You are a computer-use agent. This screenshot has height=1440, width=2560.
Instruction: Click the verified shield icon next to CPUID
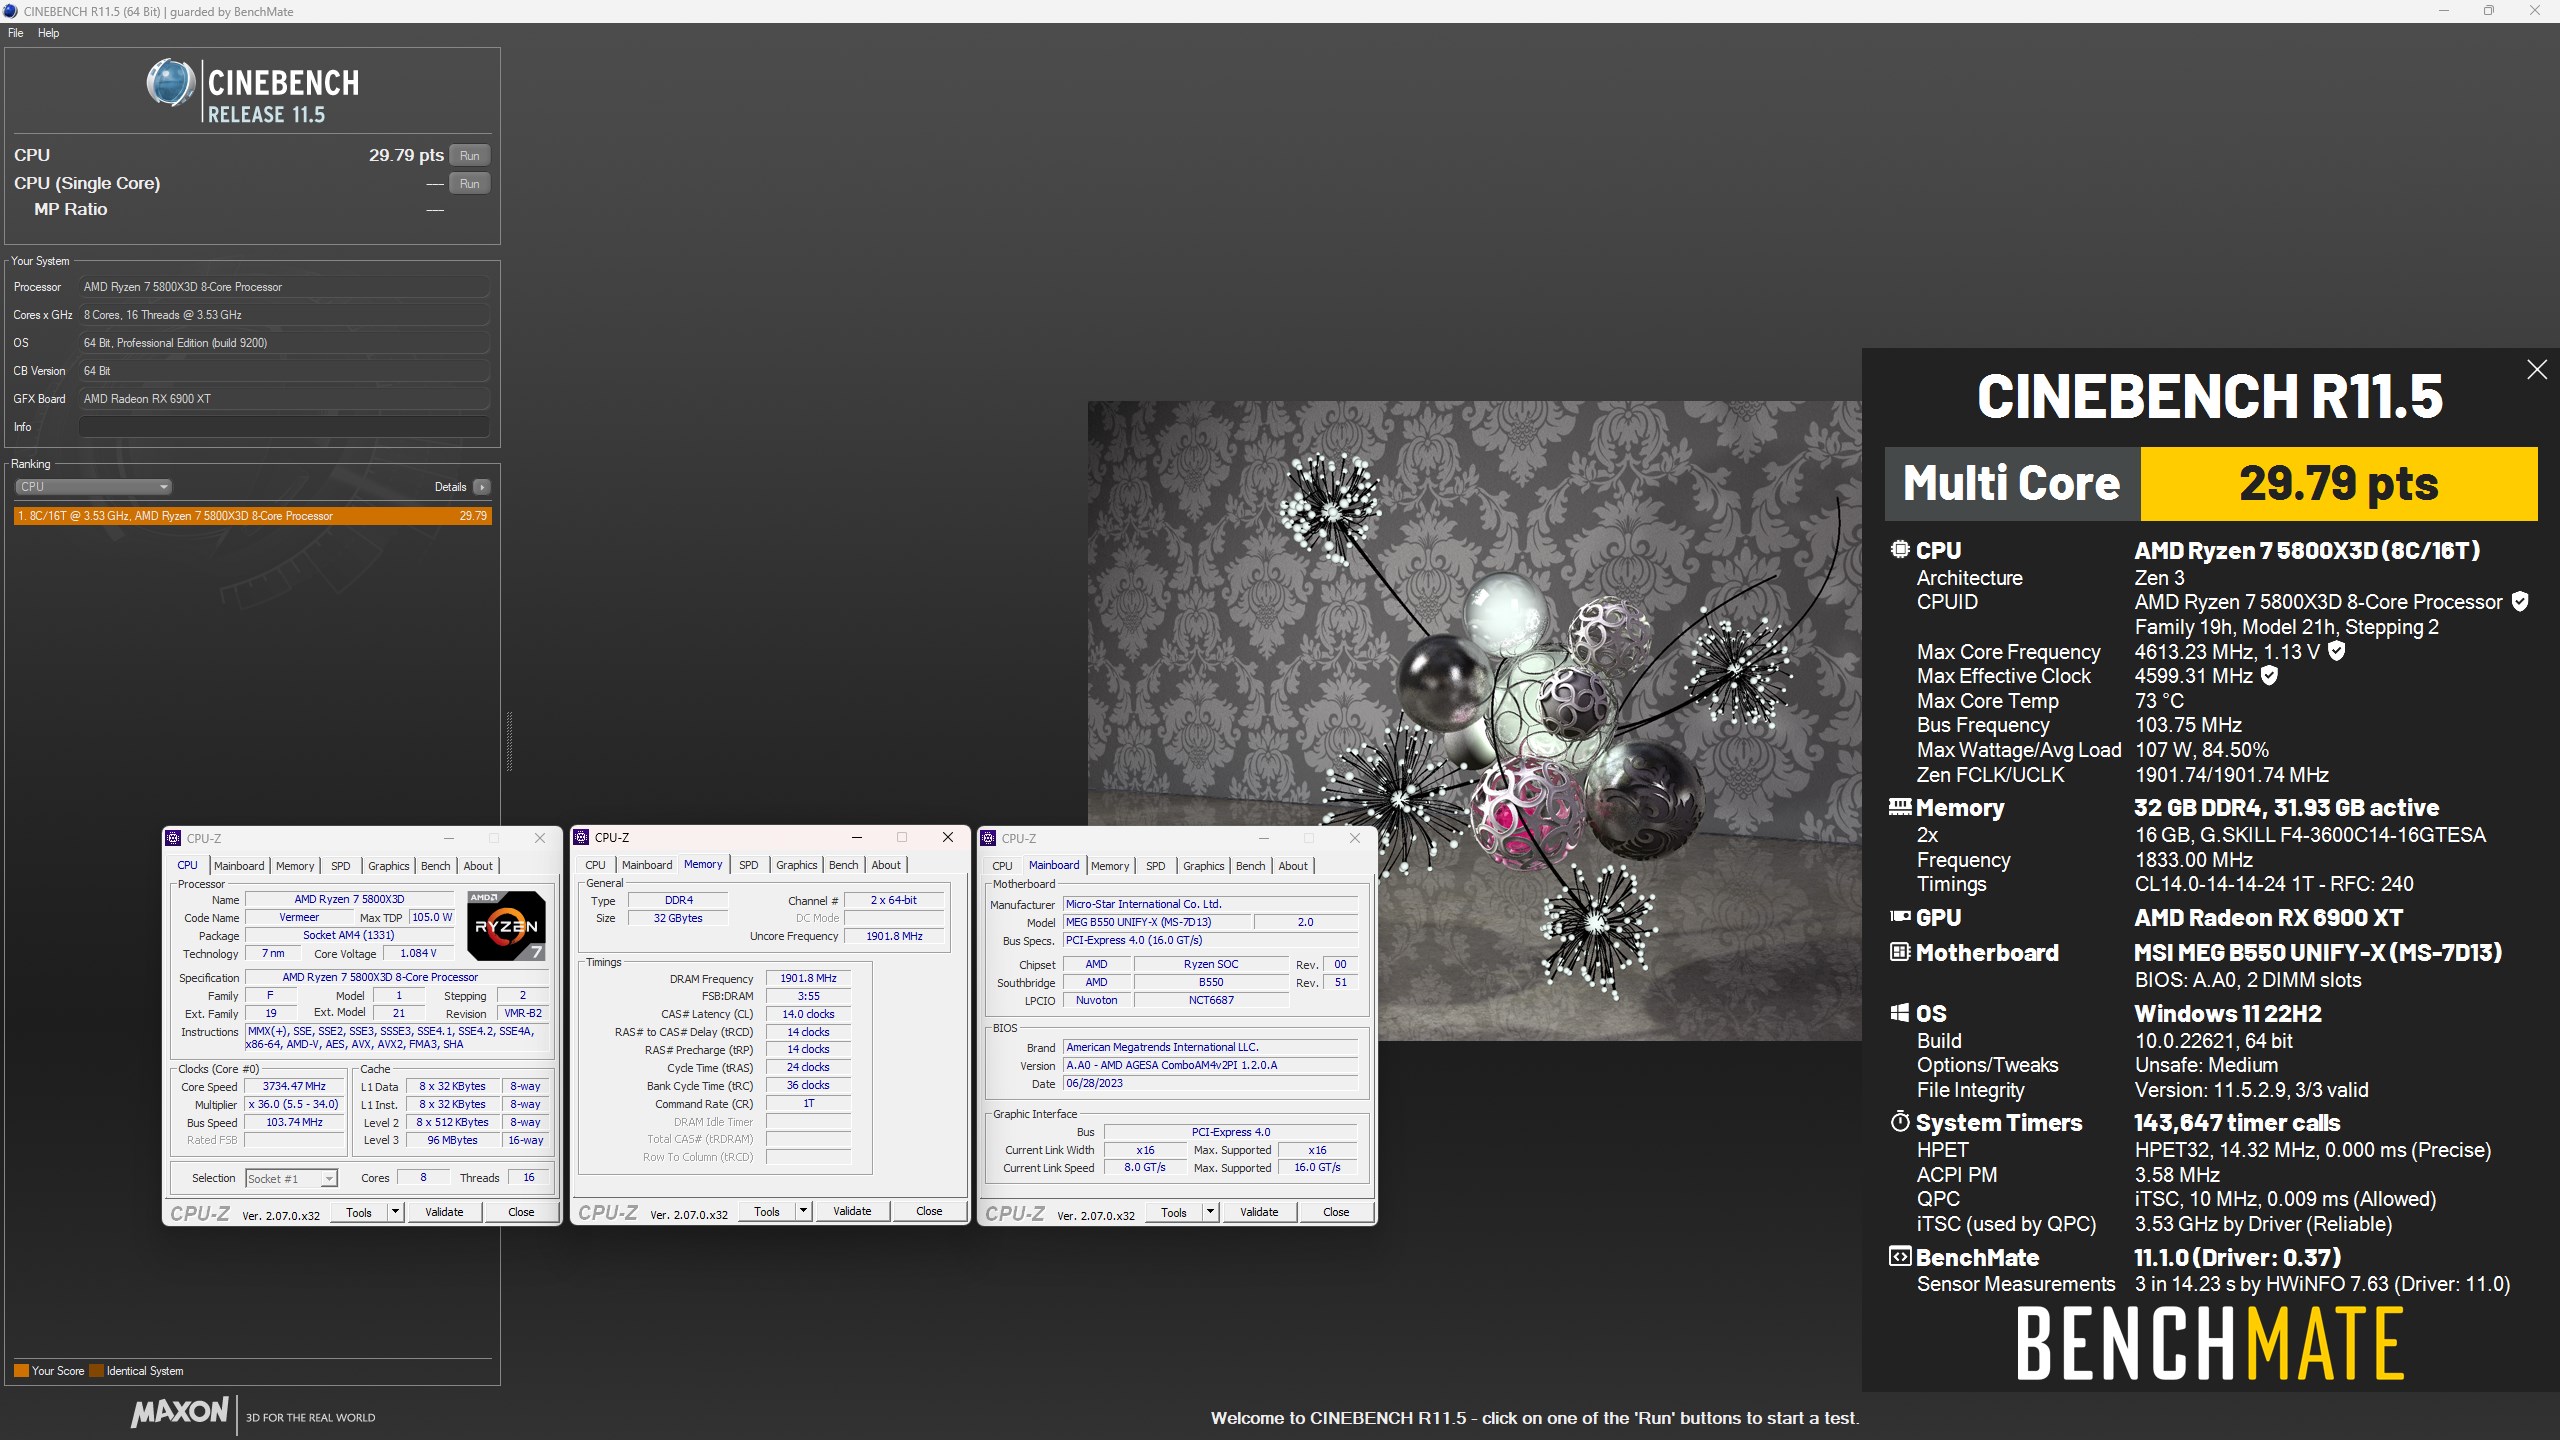(x=2520, y=602)
